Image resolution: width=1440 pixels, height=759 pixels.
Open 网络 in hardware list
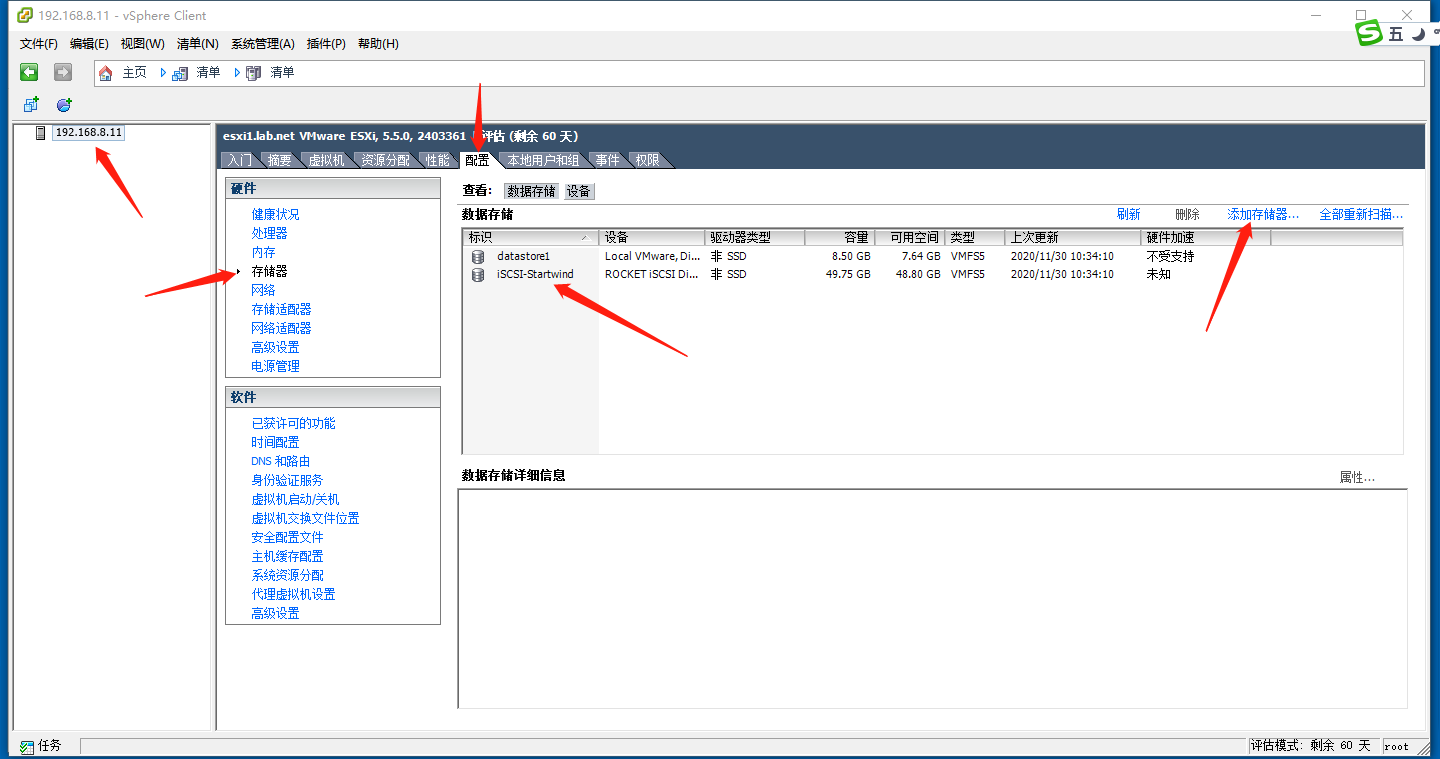pyautogui.click(x=263, y=290)
